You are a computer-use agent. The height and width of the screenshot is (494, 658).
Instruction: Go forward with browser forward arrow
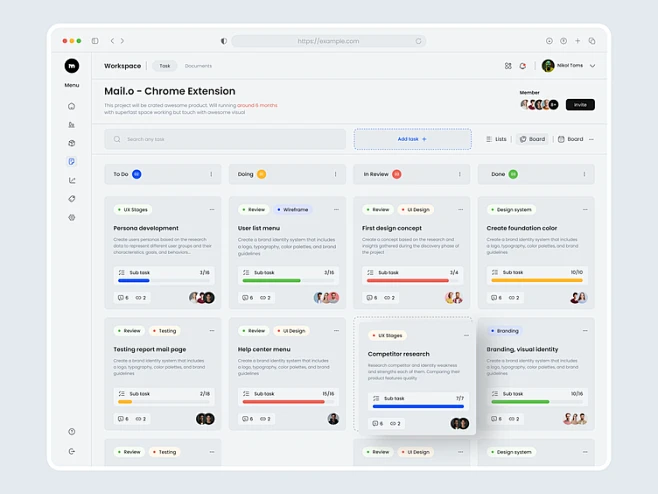pyautogui.click(x=122, y=41)
